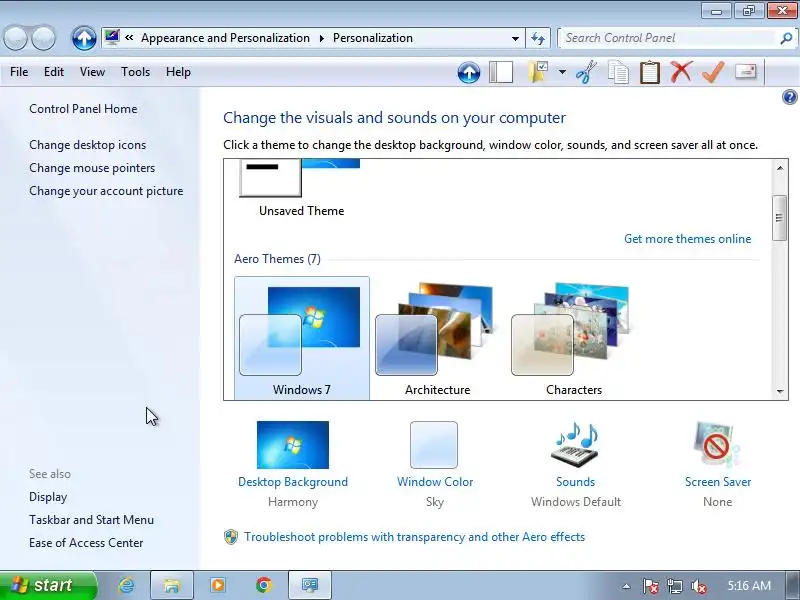The width and height of the screenshot is (800, 600).
Task: Click the 5:16 AM clock
Action: (749, 586)
